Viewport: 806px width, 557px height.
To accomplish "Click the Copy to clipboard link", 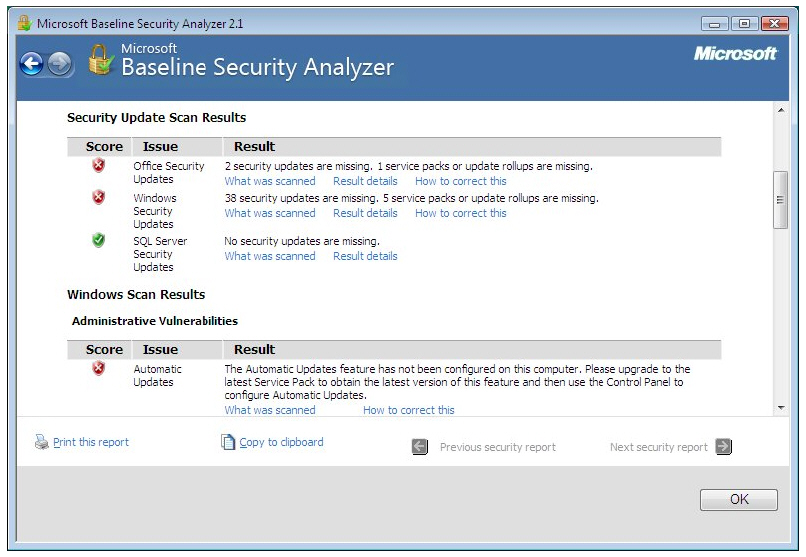I will [281, 442].
